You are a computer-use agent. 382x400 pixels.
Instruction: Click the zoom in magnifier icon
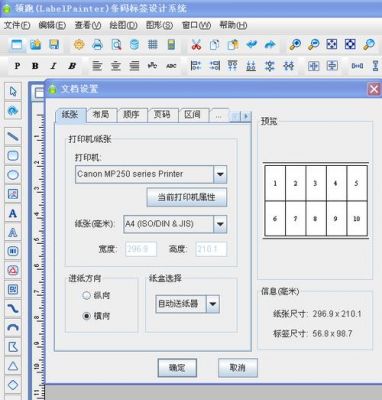pos(295,44)
